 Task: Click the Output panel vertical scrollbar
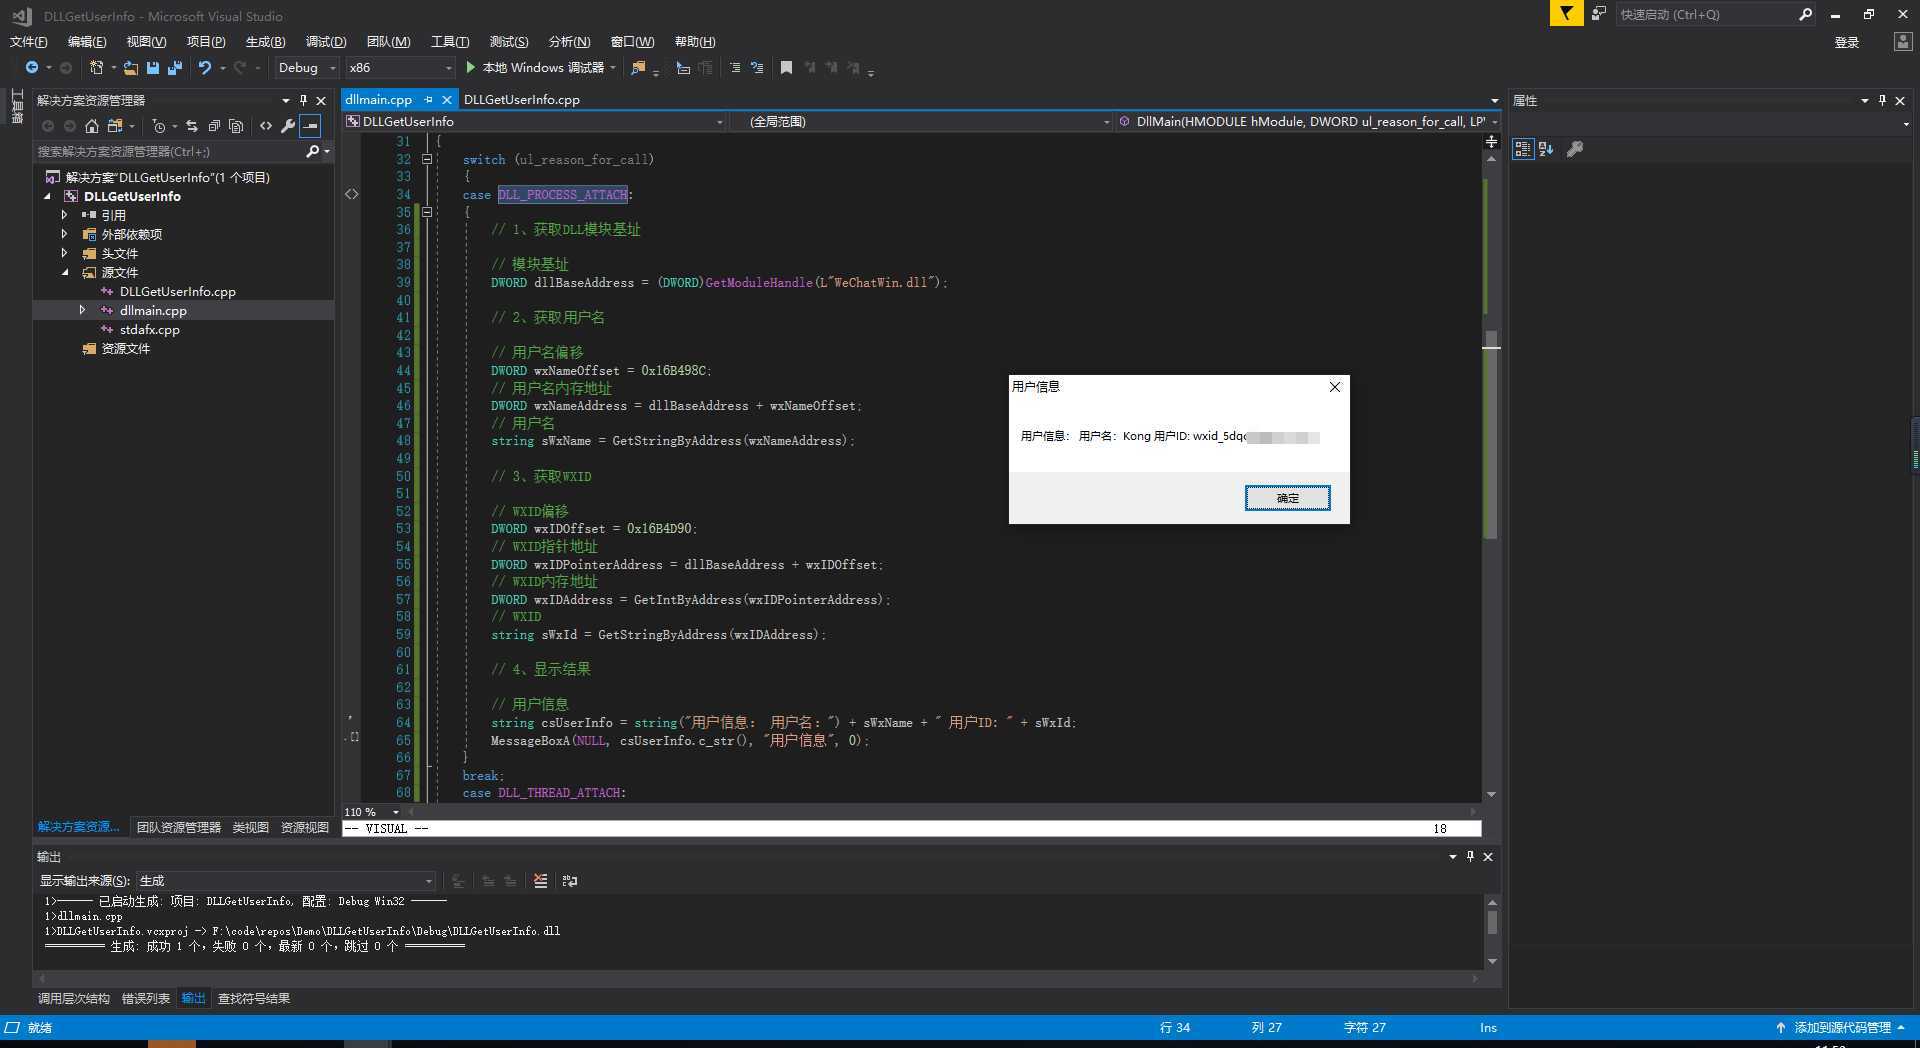tap(1492, 930)
